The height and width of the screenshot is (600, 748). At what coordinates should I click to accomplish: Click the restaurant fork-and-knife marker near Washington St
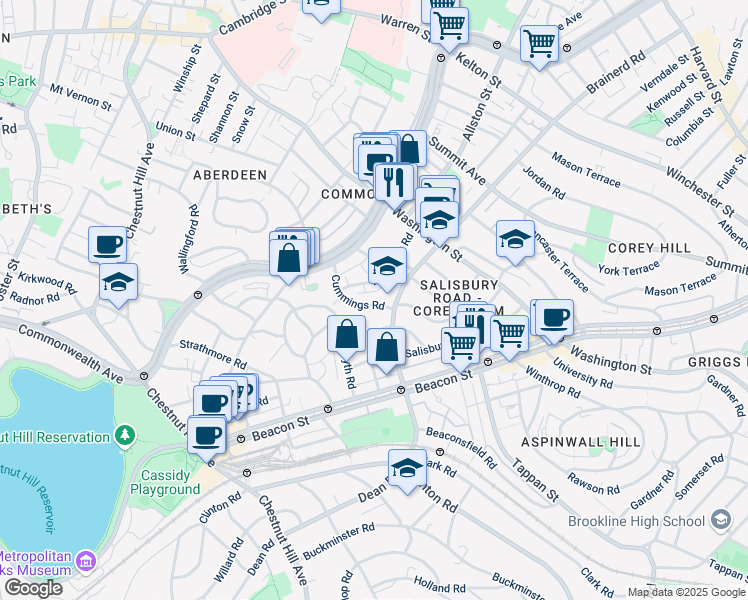pos(394,183)
